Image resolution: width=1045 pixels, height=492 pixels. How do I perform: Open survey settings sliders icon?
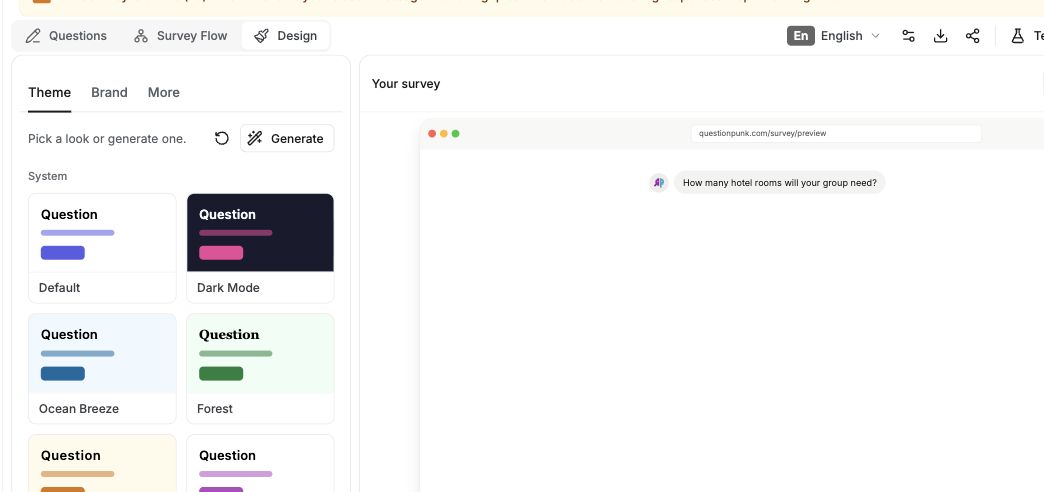(908, 36)
